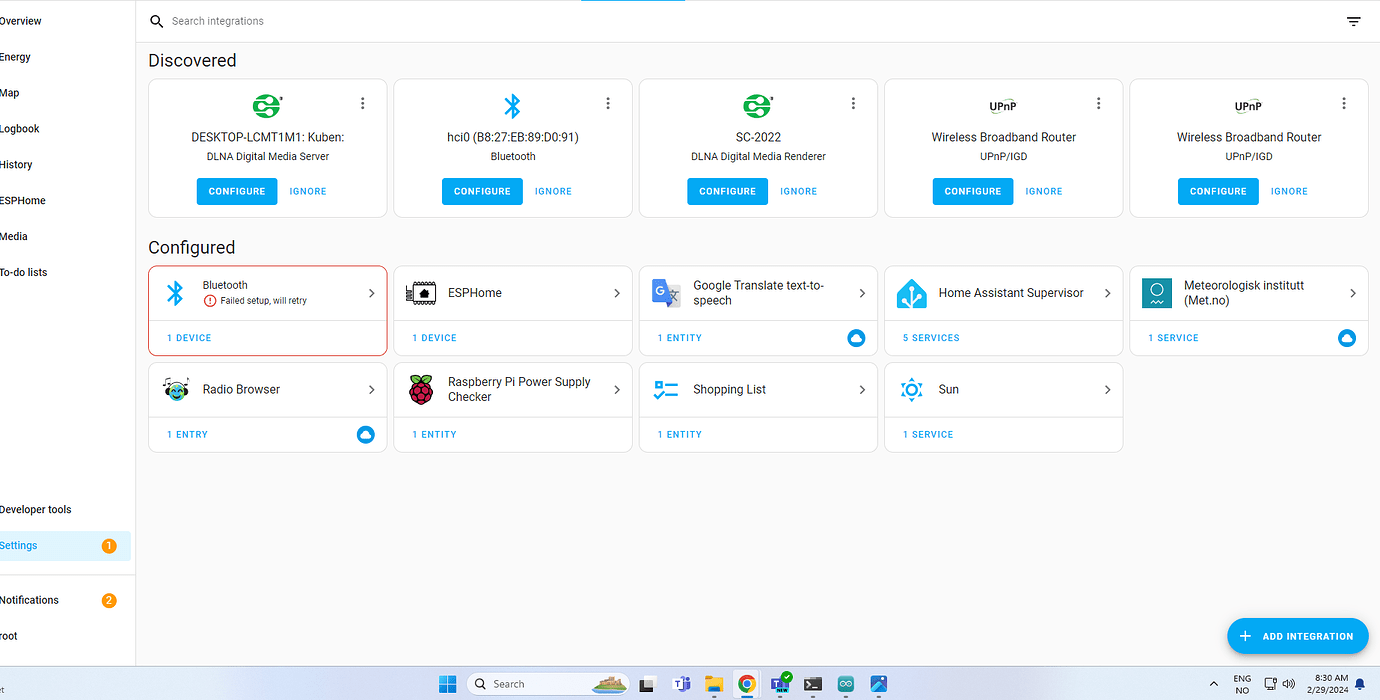
Task: Expand the Shopping List card chevron
Action: pyautogui.click(x=862, y=389)
